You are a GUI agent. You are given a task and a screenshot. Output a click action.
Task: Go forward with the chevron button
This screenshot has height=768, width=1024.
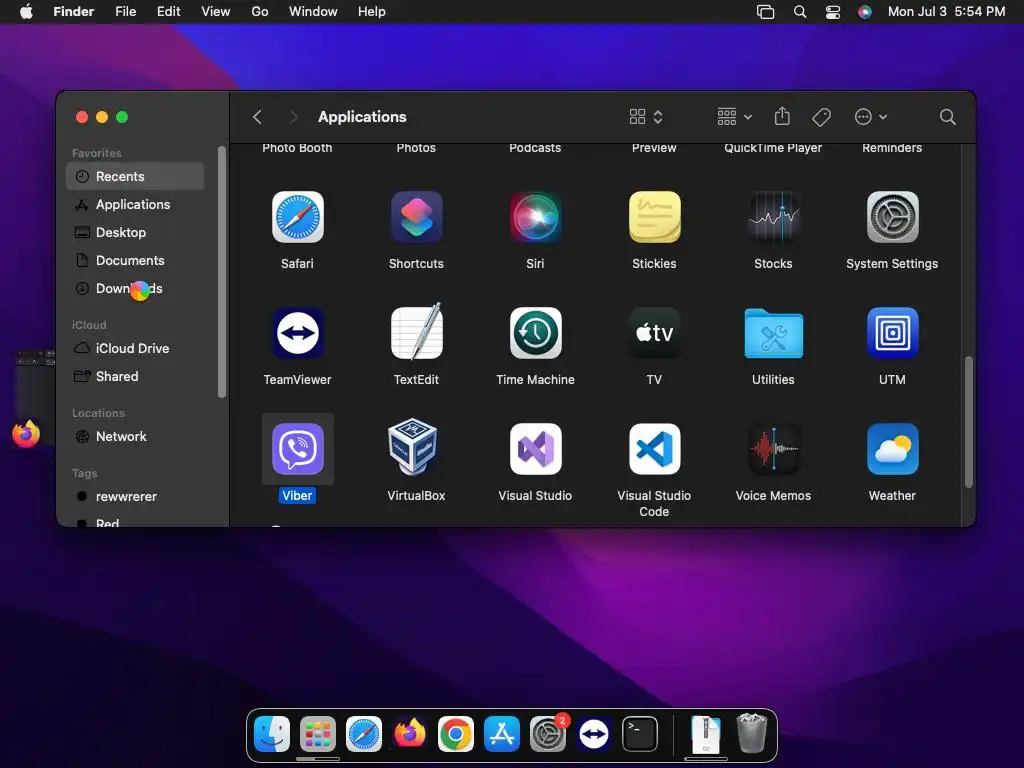[x=293, y=117]
